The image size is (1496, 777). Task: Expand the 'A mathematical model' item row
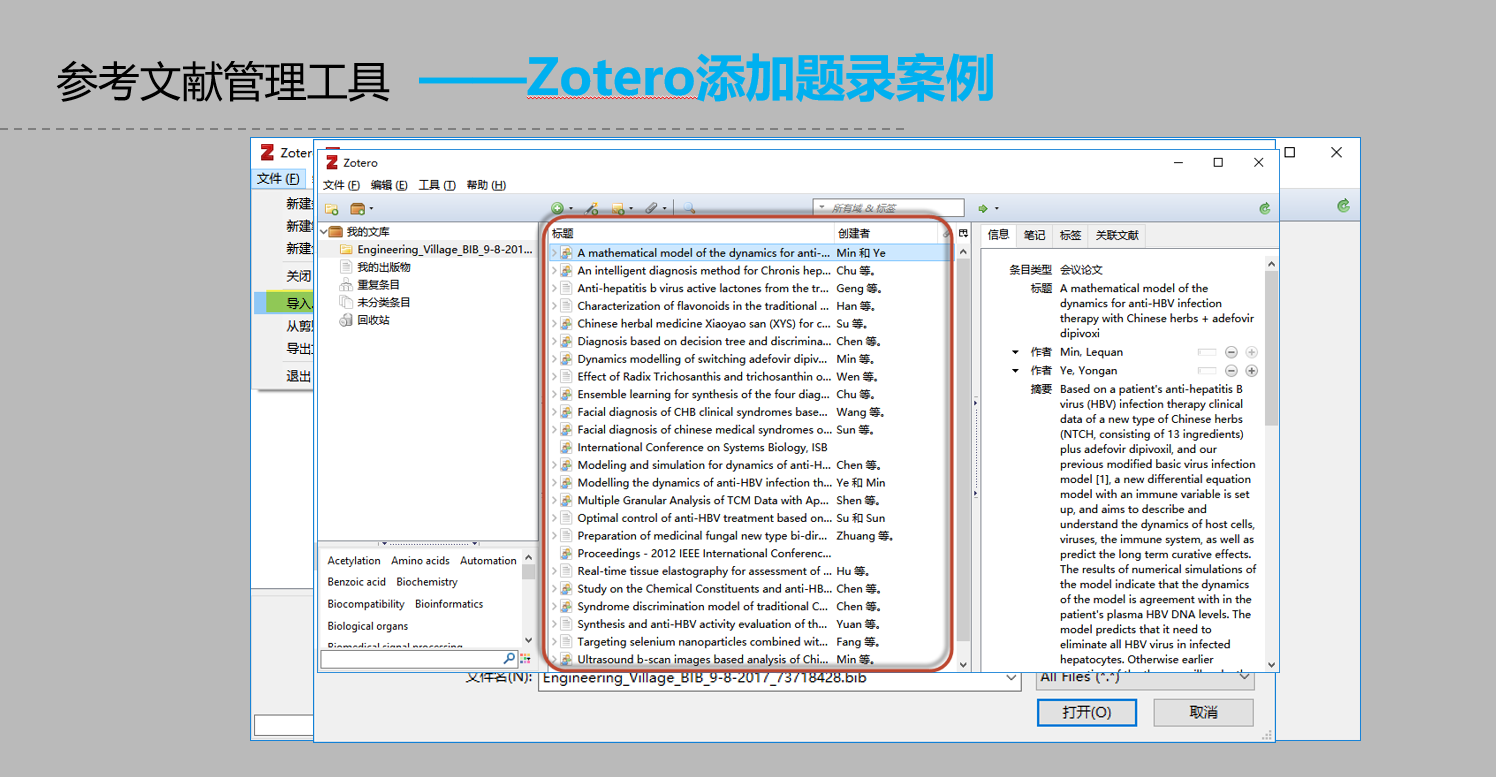coord(554,253)
